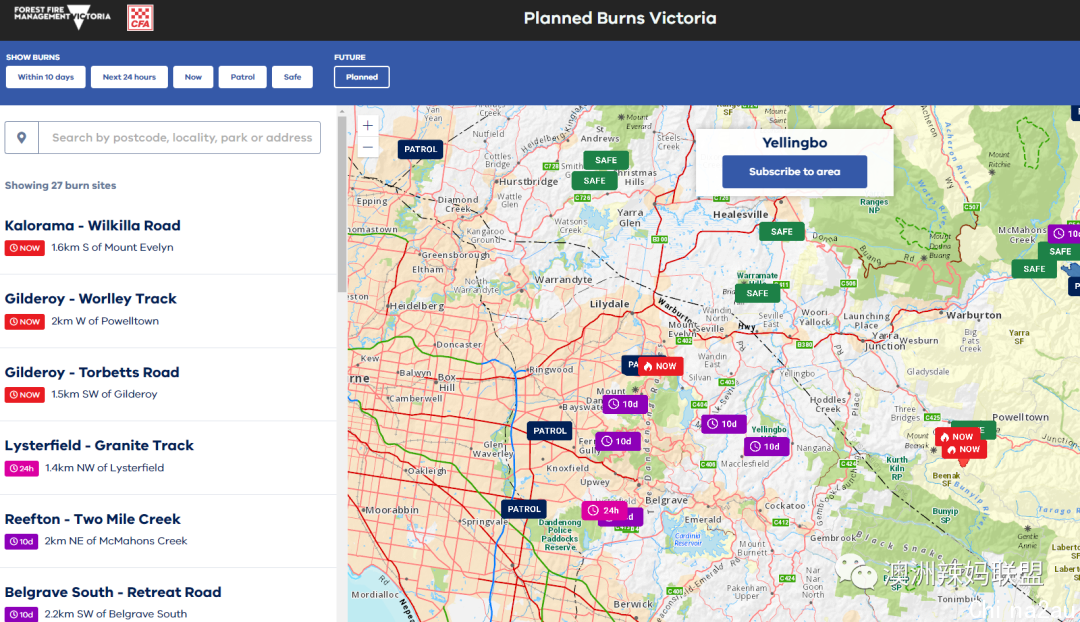
Task: Toggle the Next 24 hours filter
Action: click(x=129, y=77)
